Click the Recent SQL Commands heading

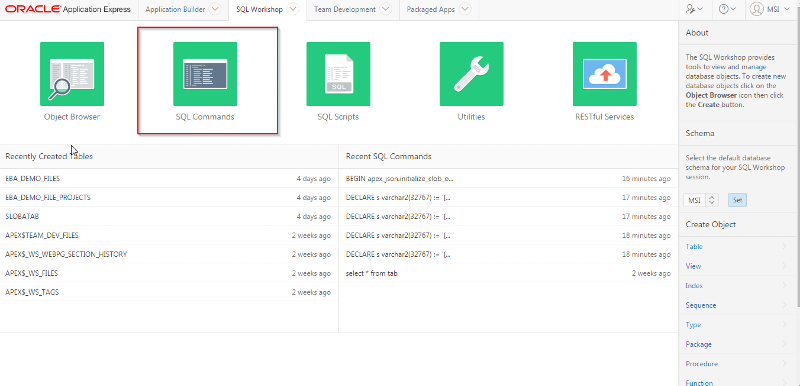388,156
